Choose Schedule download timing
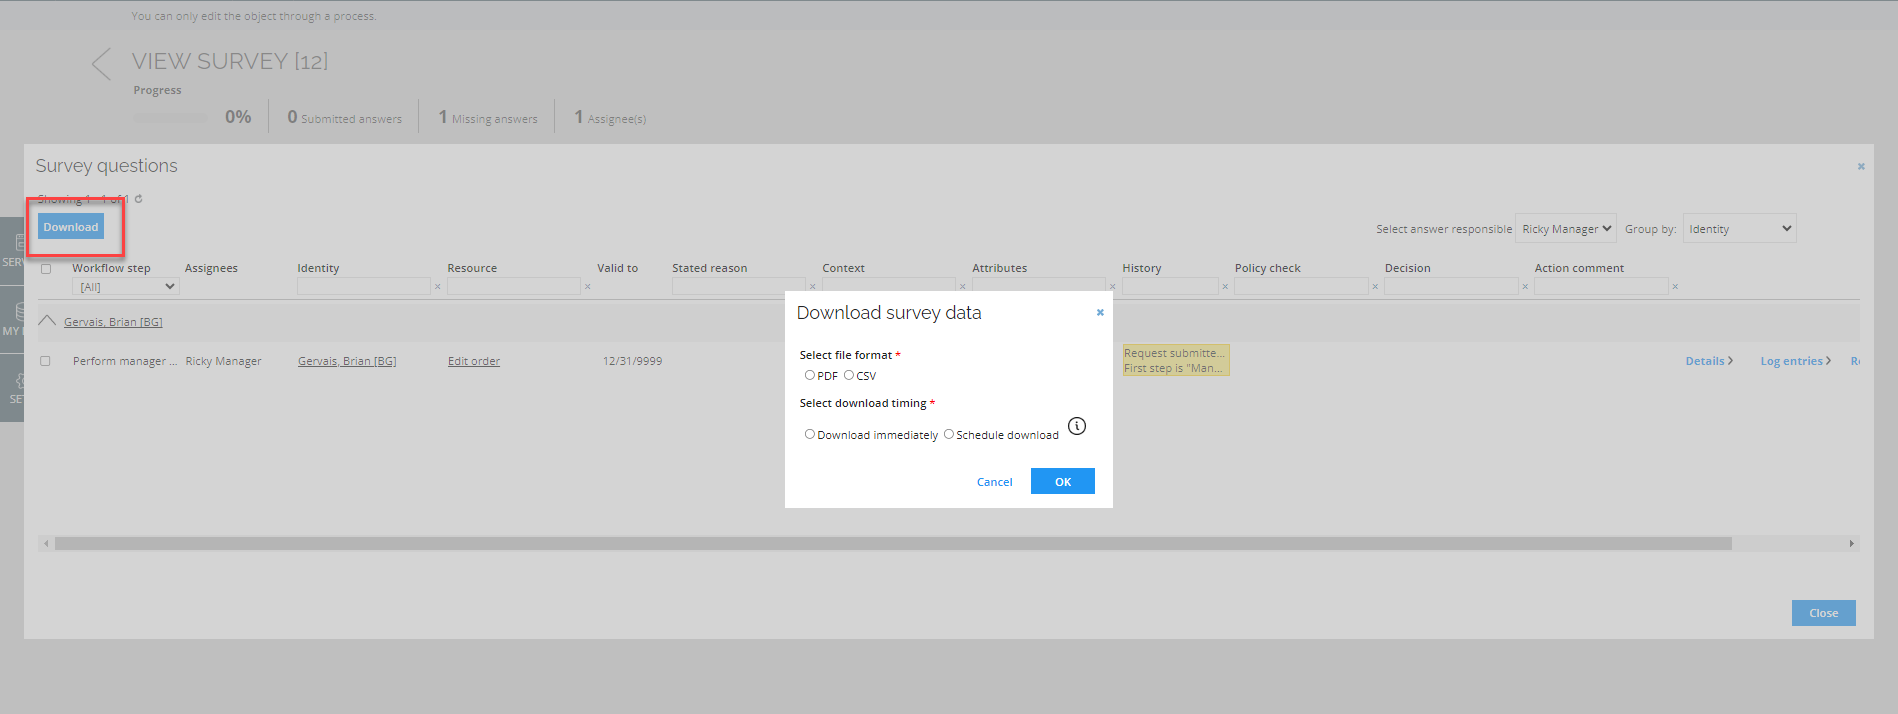Viewport: 1898px width, 714px height. pos(949,434)
